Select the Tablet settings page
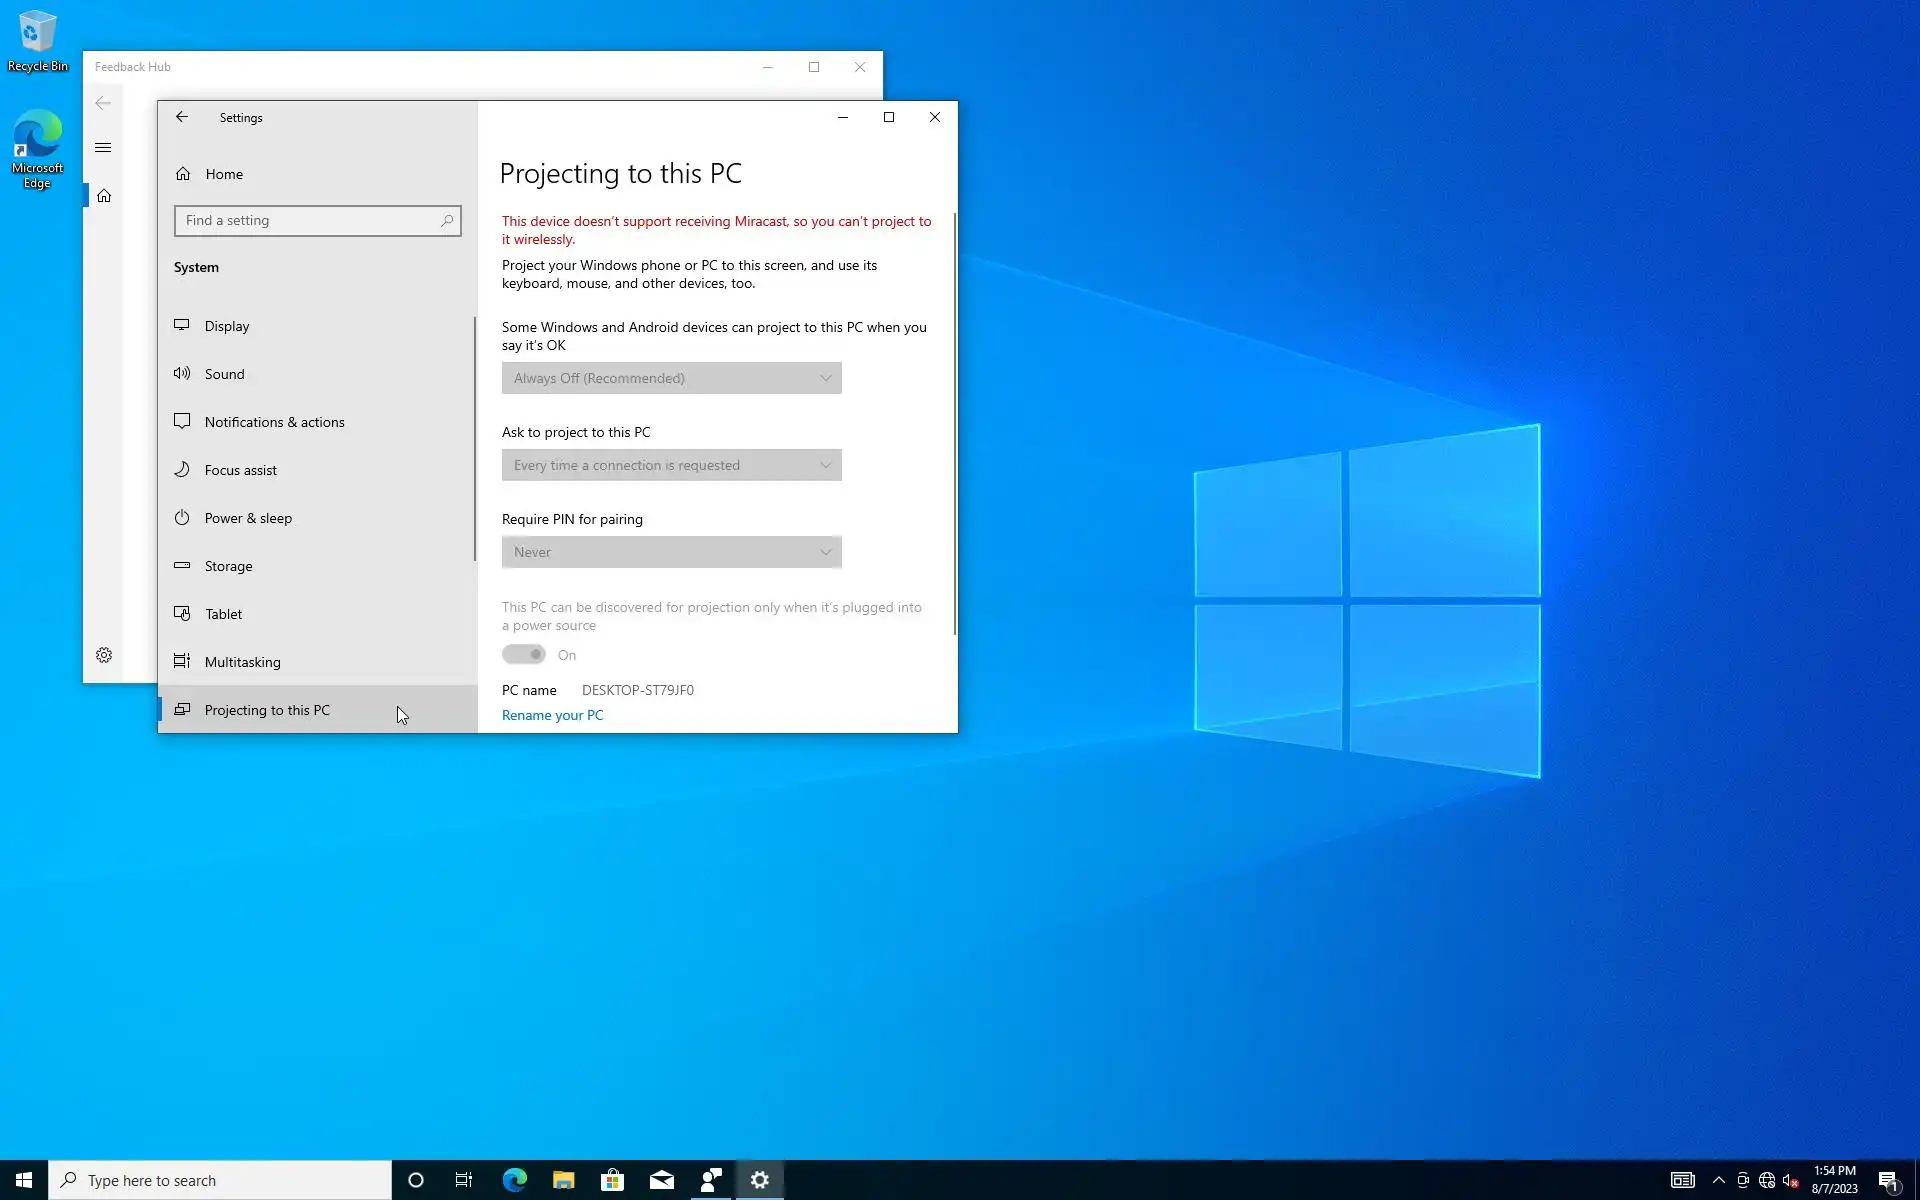Screen dimensions: 1920x1200 [224, 614]
